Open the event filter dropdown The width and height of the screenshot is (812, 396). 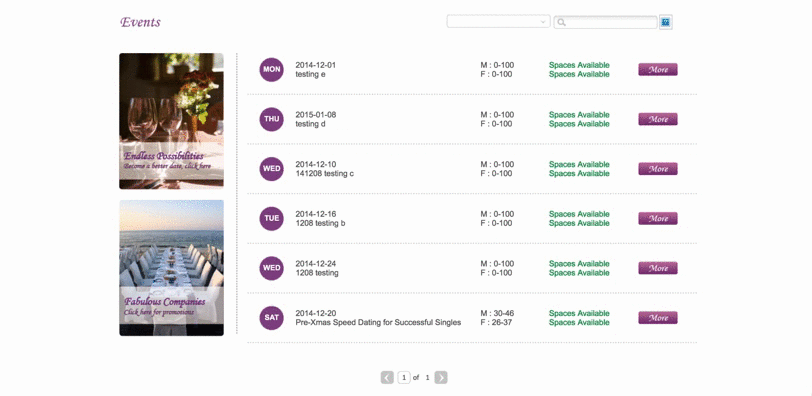click(x=498, y=21)
